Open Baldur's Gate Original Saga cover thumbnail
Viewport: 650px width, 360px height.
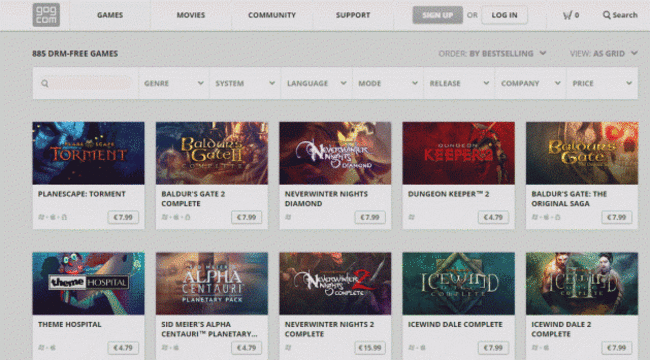tap(582, 153)
